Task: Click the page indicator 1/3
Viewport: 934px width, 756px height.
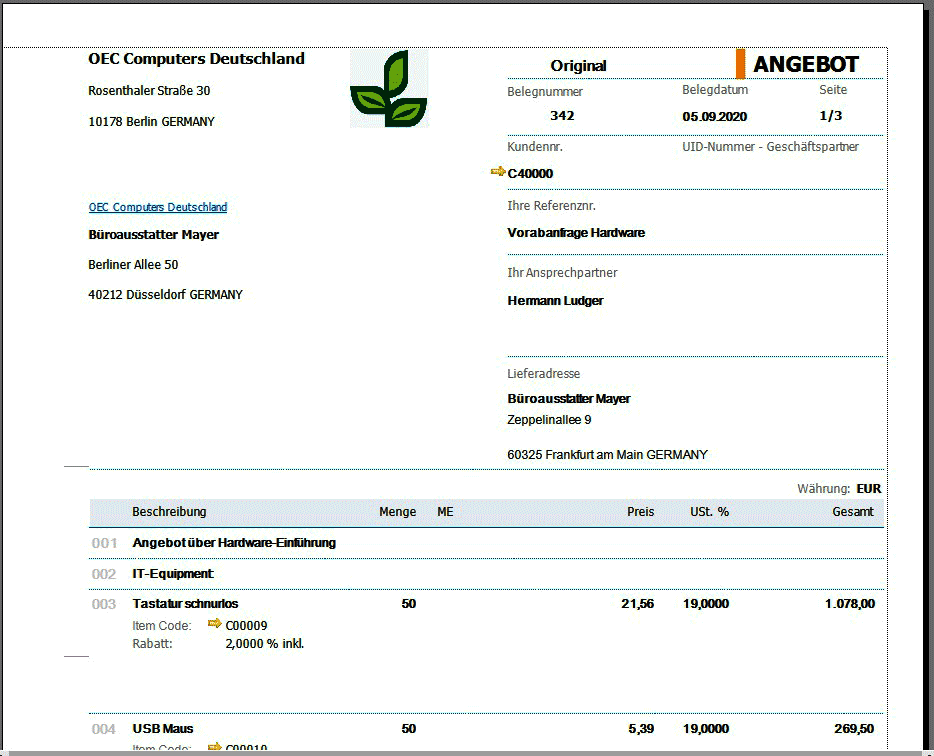Action: pos(830,116)
